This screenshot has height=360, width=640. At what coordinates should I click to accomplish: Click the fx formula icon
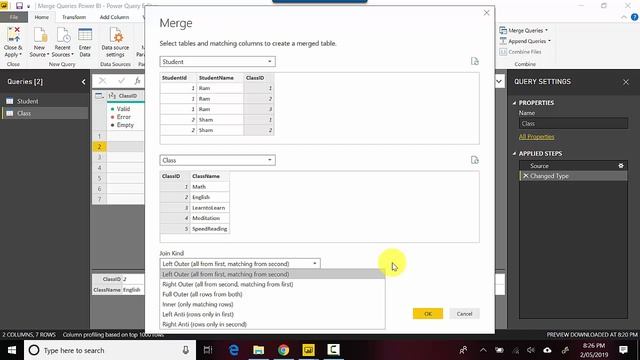pos(138,81)
